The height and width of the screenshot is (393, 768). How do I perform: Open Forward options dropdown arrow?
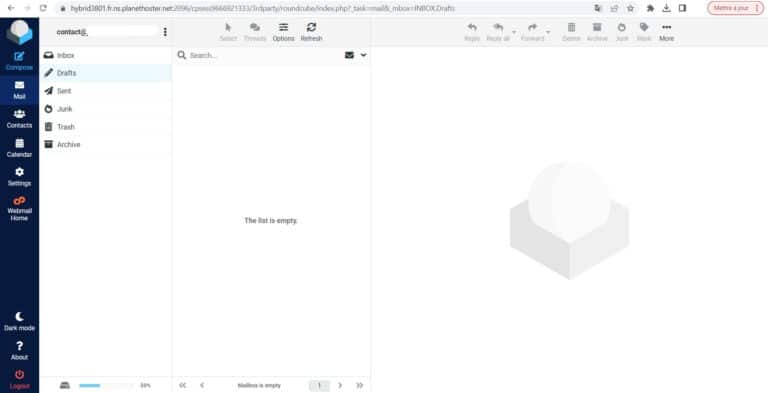(x=548, y=32)
